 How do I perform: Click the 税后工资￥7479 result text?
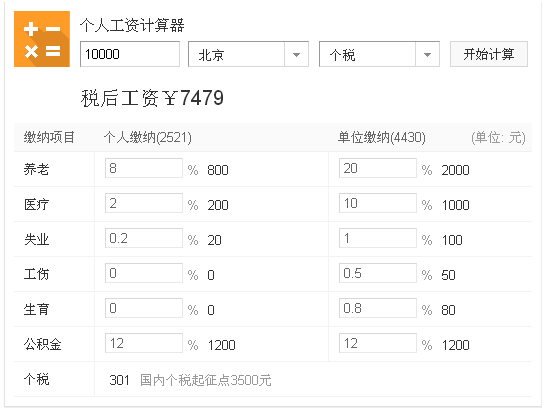tap(152, 98)
